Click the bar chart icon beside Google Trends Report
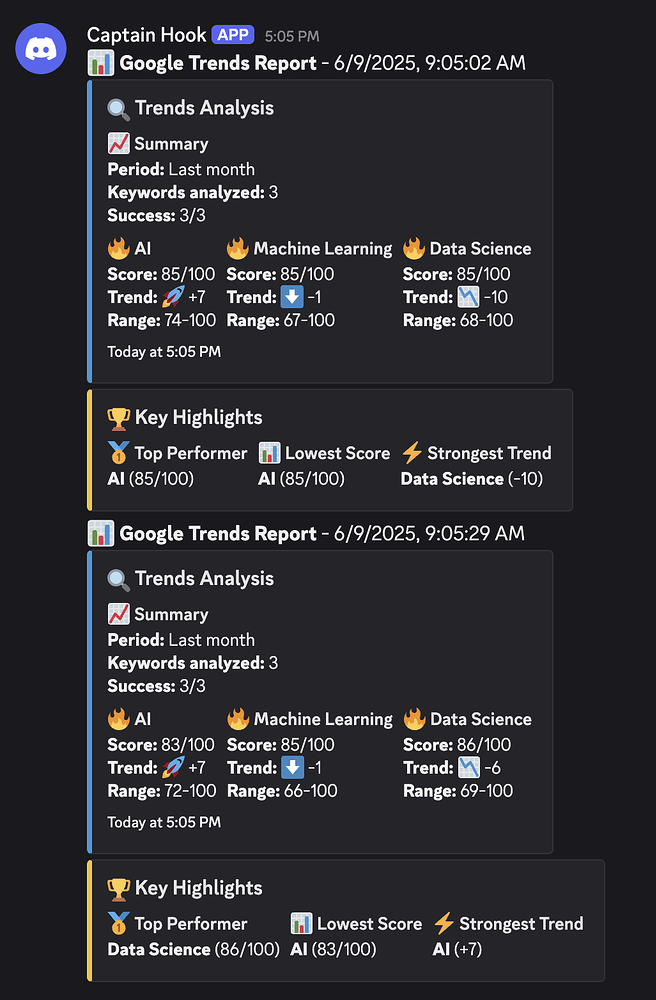 click(x=101, y=62)
